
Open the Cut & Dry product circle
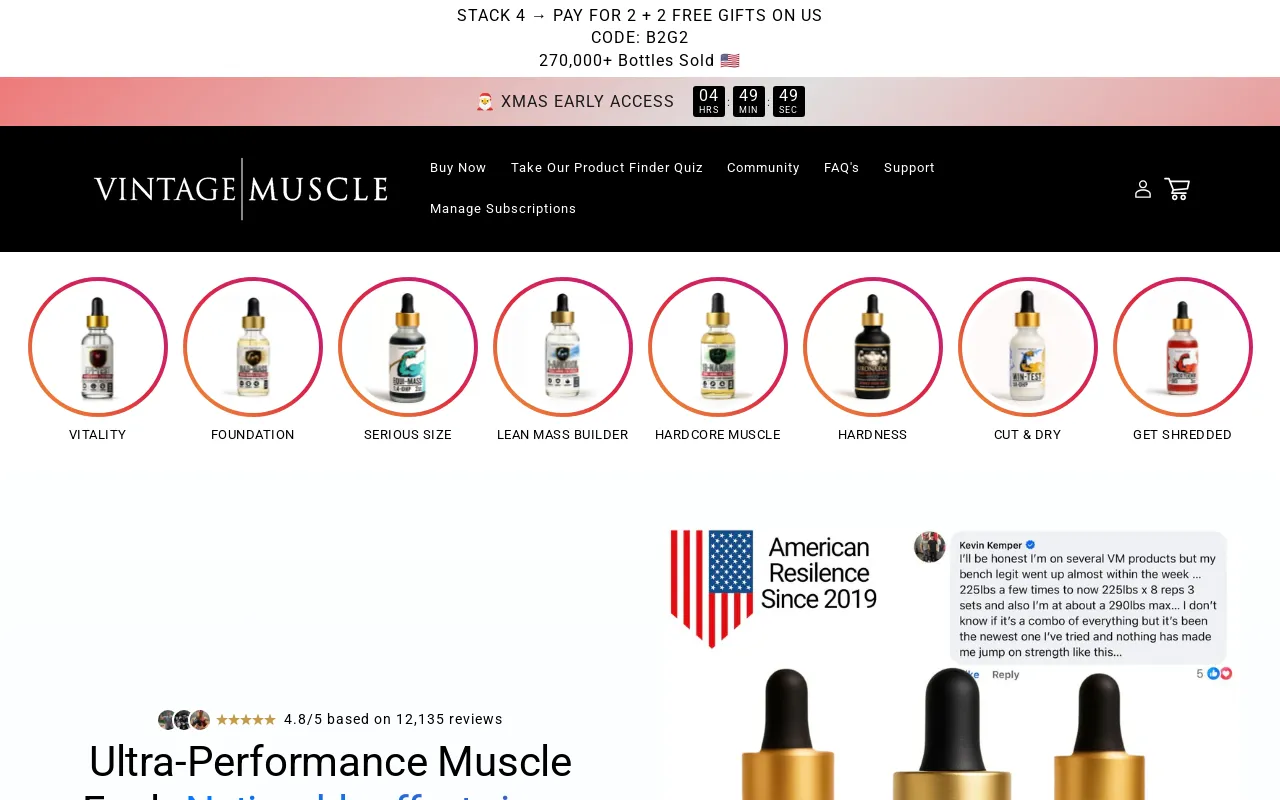(1028, 347)
